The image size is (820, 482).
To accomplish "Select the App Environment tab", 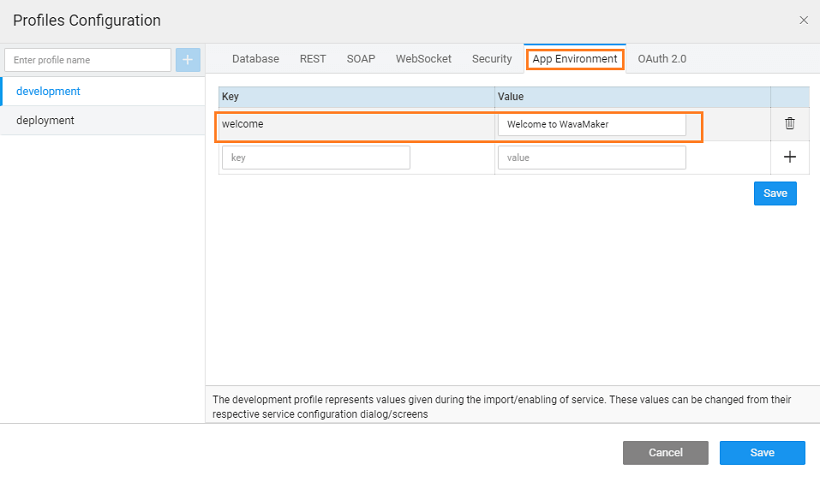I will tap(575, 59).
